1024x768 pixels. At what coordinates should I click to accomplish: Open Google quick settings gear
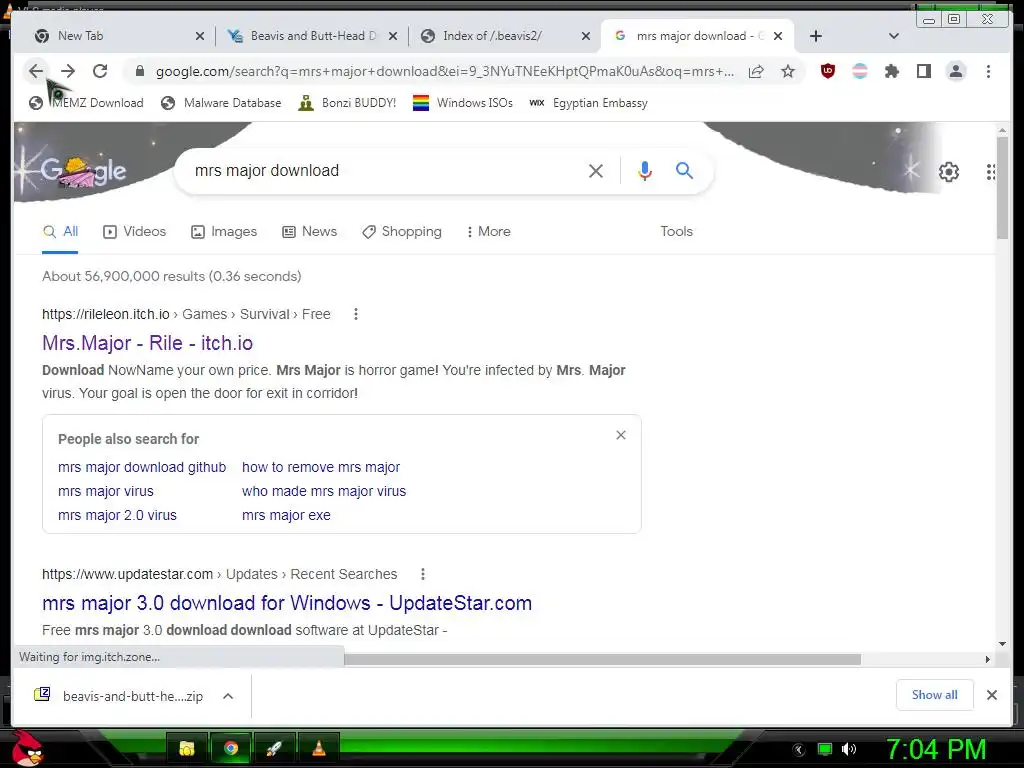[x=948, y=172]
